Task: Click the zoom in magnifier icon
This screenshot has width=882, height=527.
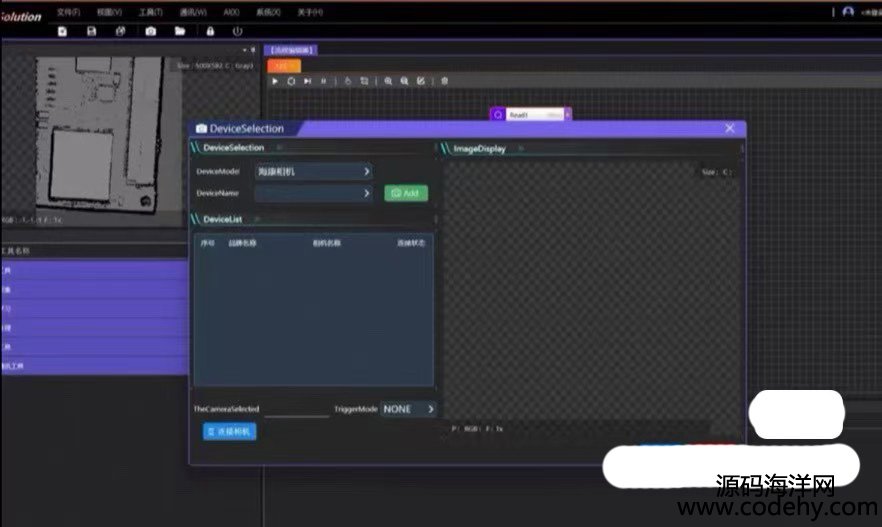Action: tap(388, 81)
